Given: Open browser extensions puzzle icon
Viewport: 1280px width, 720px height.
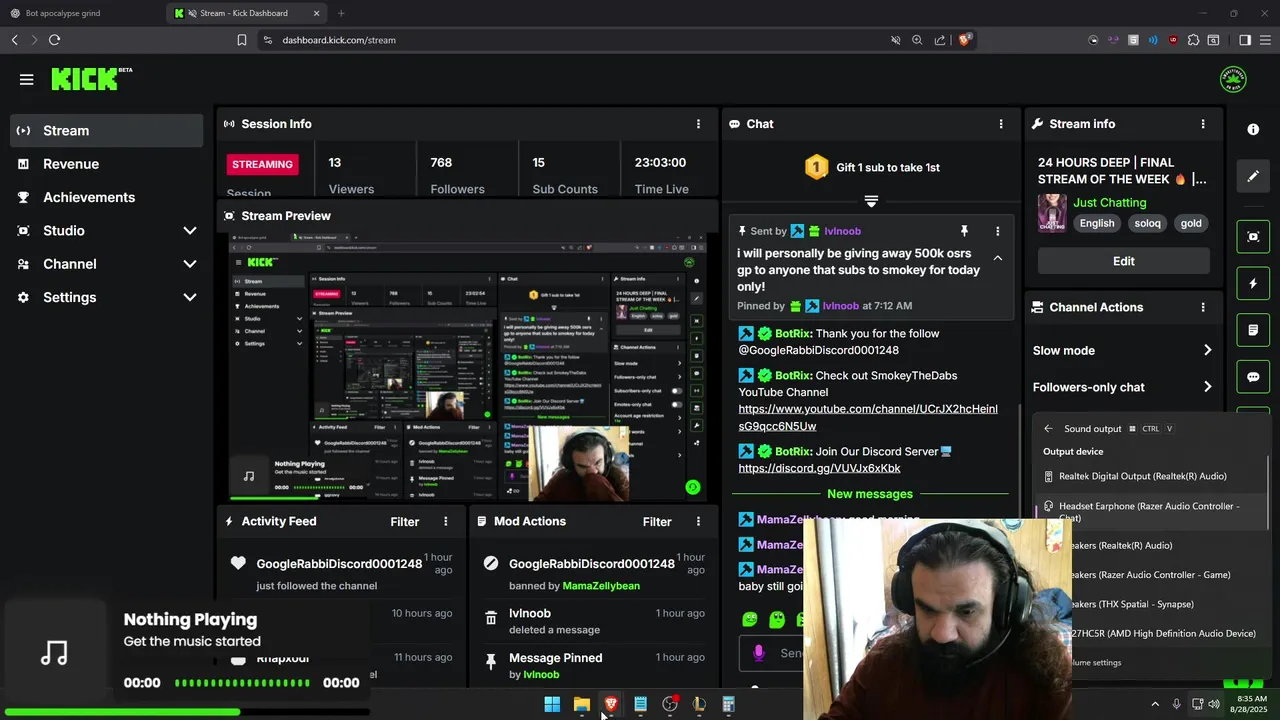Looking at the screenshot, I should click(x=1193, y=40).
